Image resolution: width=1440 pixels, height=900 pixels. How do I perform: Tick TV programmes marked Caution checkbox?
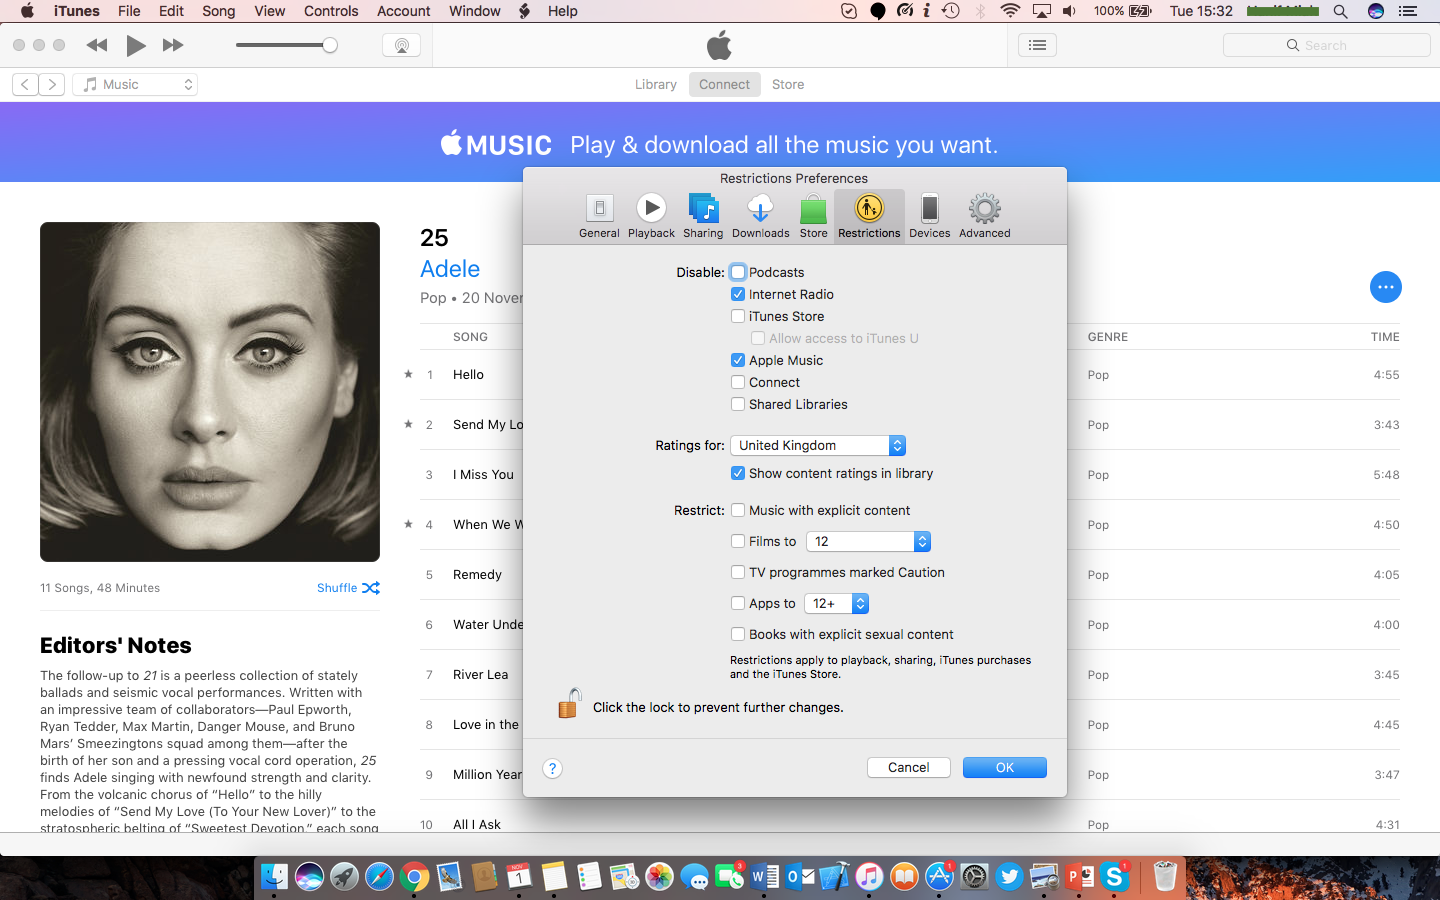(738, 572)
